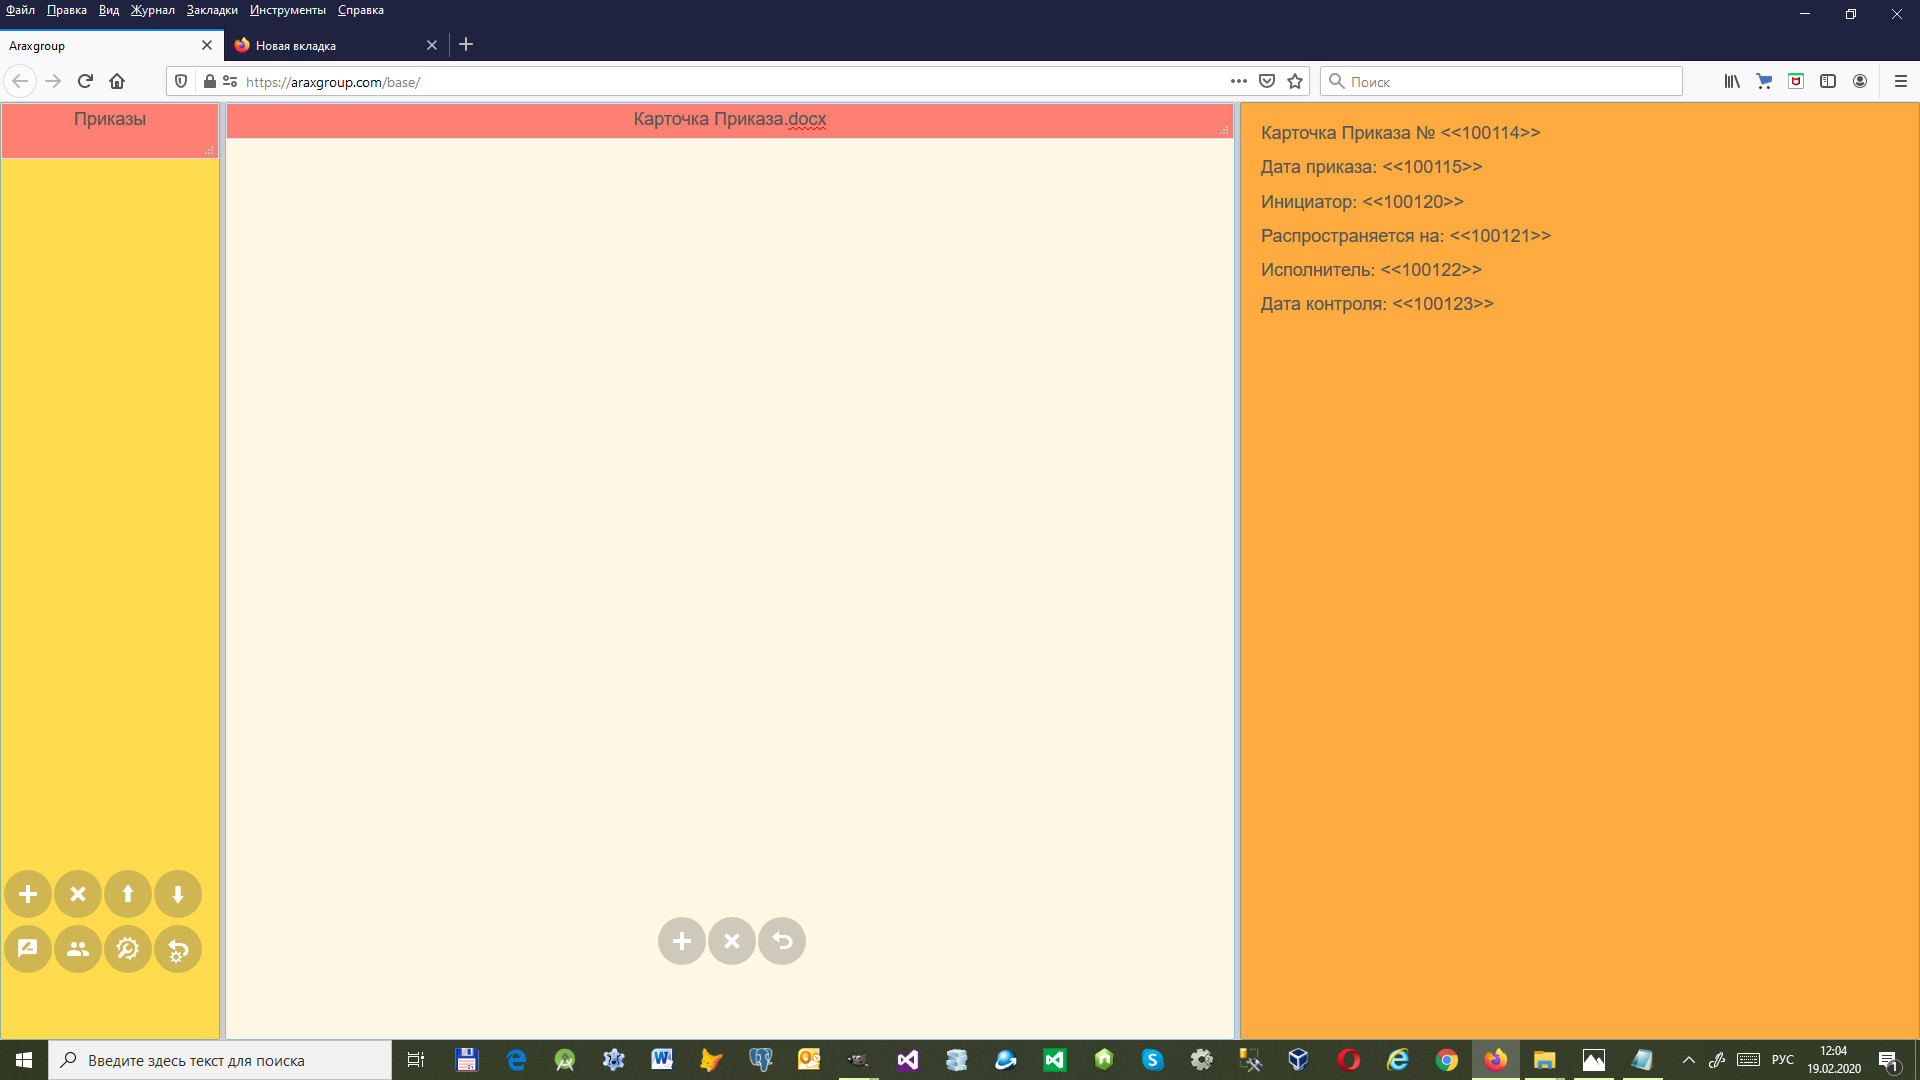
Task: Click the edit comment bubble icon
Action: 28,949
